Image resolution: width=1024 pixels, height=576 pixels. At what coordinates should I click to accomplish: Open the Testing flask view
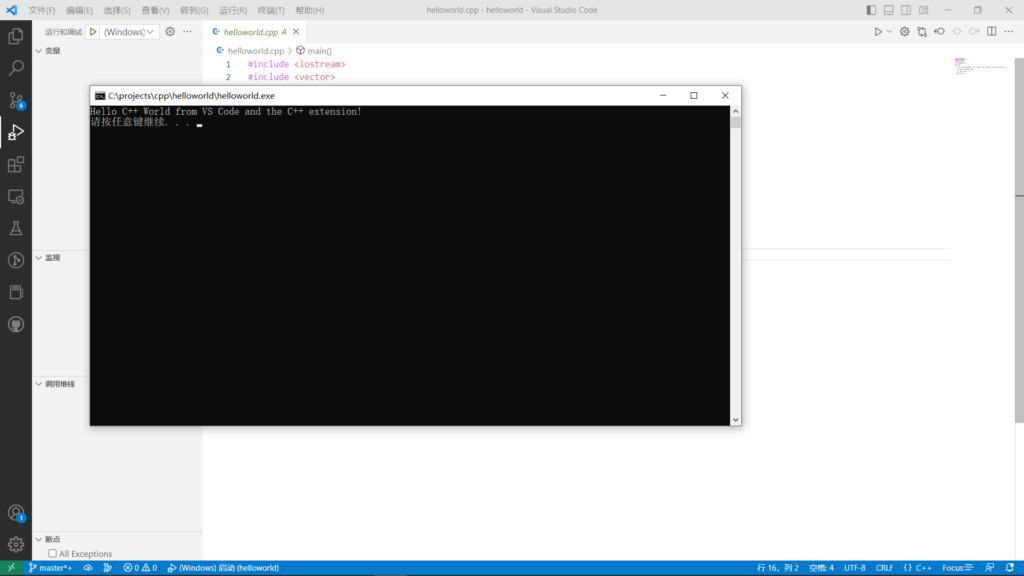(16, 229)
